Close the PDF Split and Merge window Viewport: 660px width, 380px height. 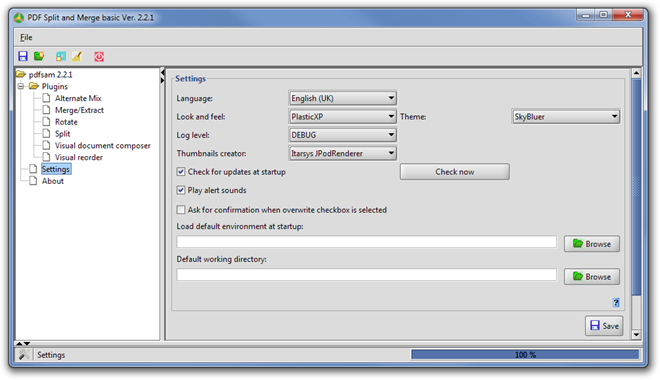tap(628, 15)
